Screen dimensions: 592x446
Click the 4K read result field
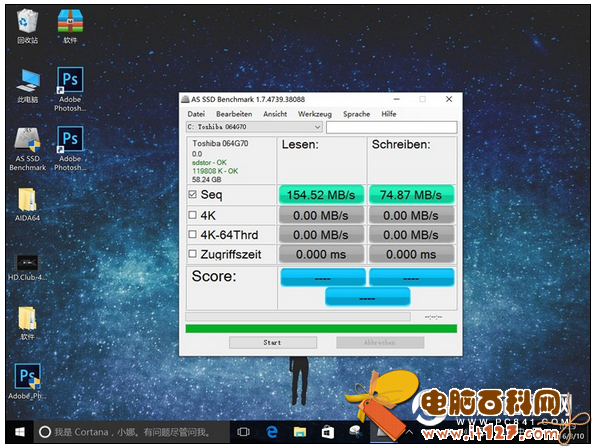(x=321, y=215)
